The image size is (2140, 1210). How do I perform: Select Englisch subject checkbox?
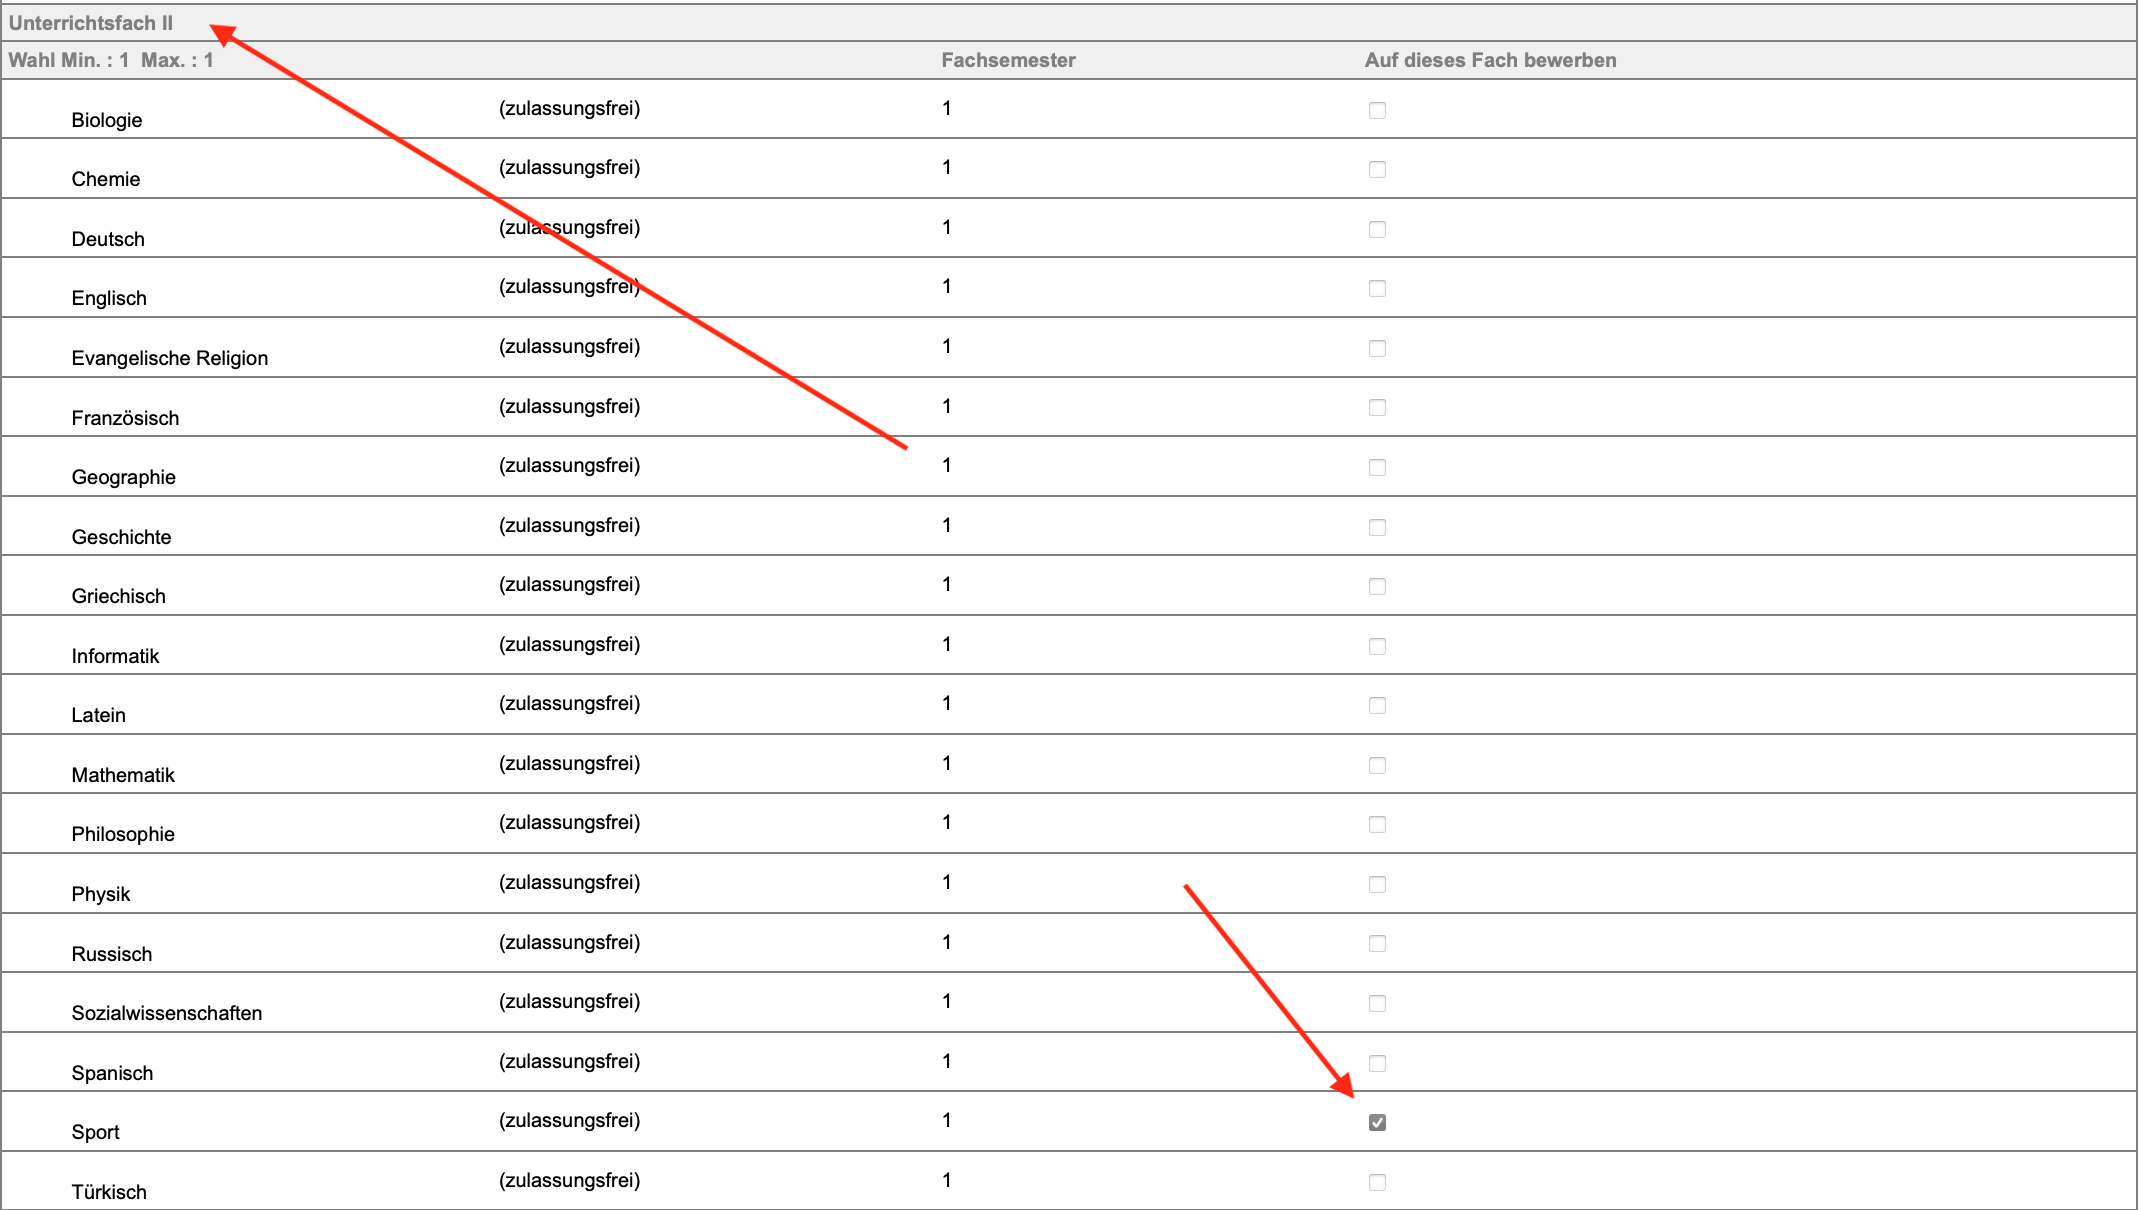click(x=1377, y=289)
